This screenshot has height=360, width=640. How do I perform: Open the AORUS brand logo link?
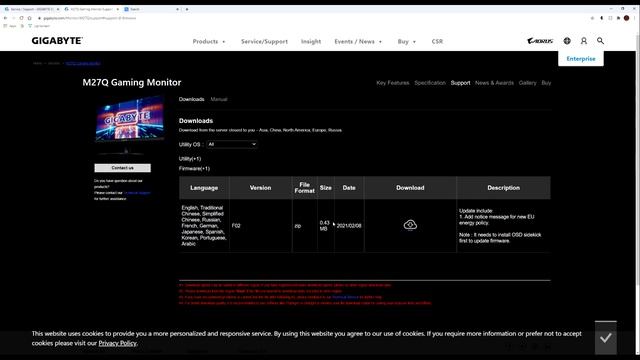[540, 41]
